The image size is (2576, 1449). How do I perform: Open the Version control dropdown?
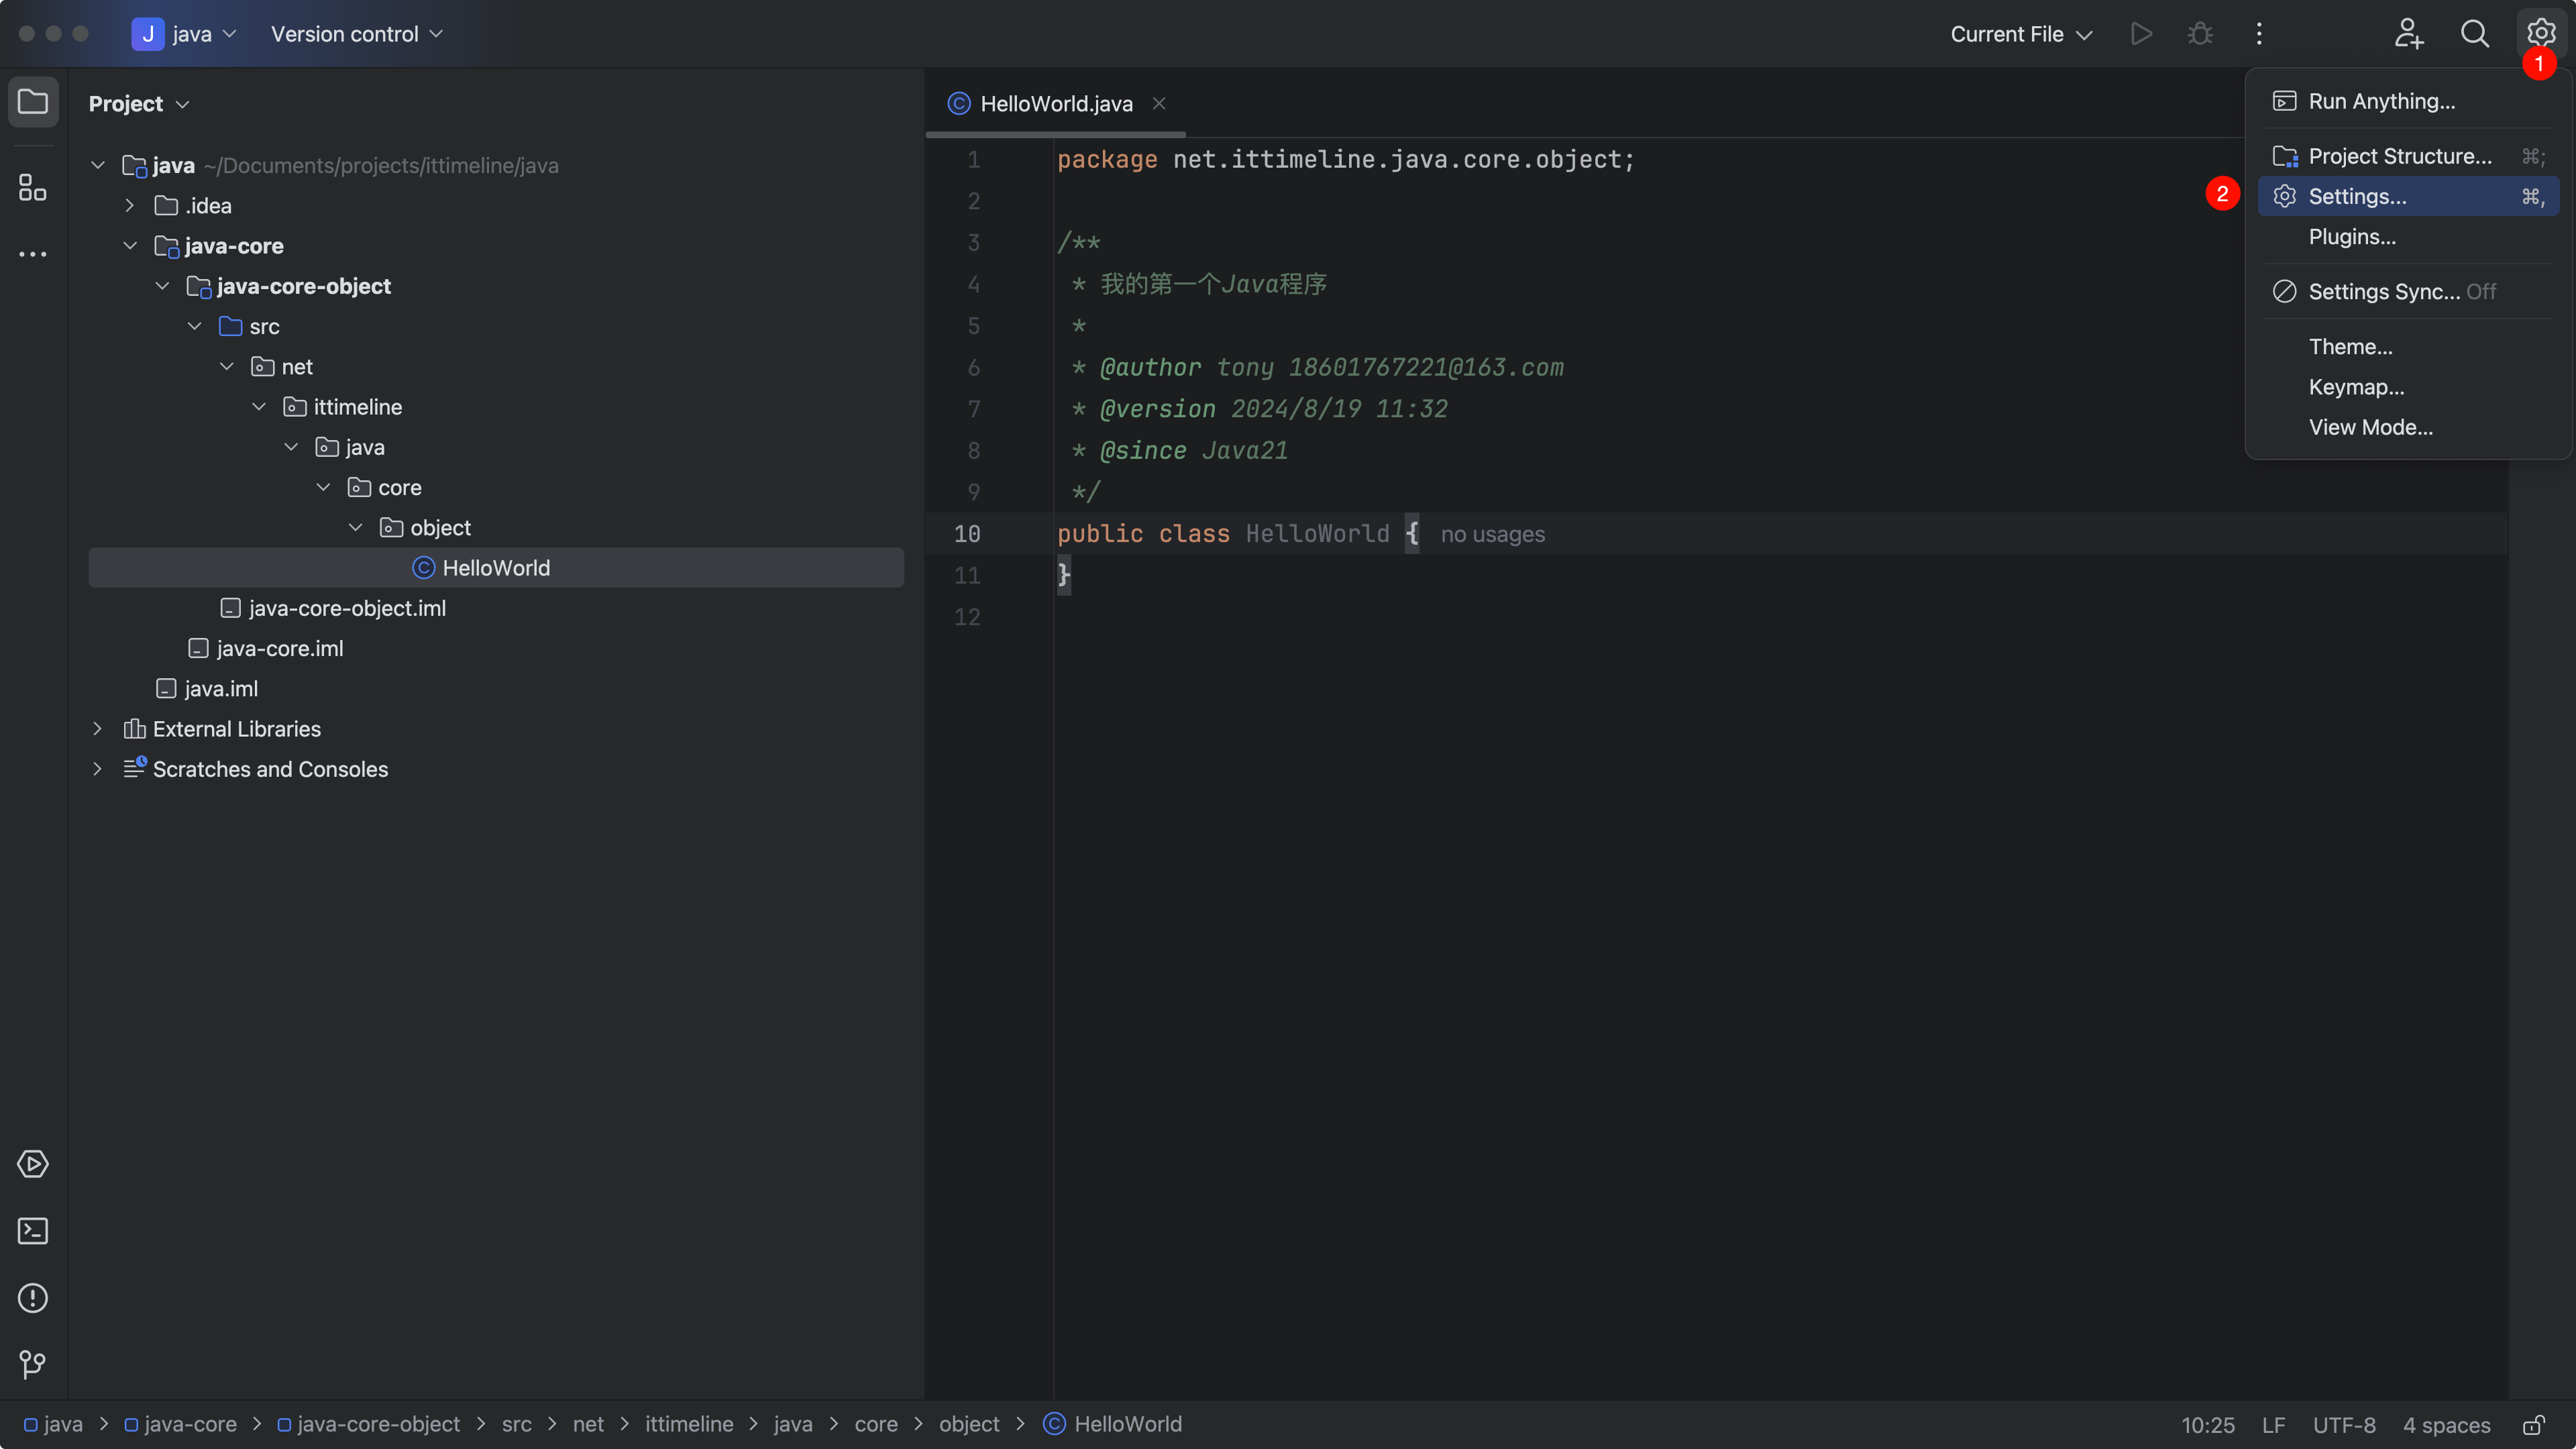[356, 34]
